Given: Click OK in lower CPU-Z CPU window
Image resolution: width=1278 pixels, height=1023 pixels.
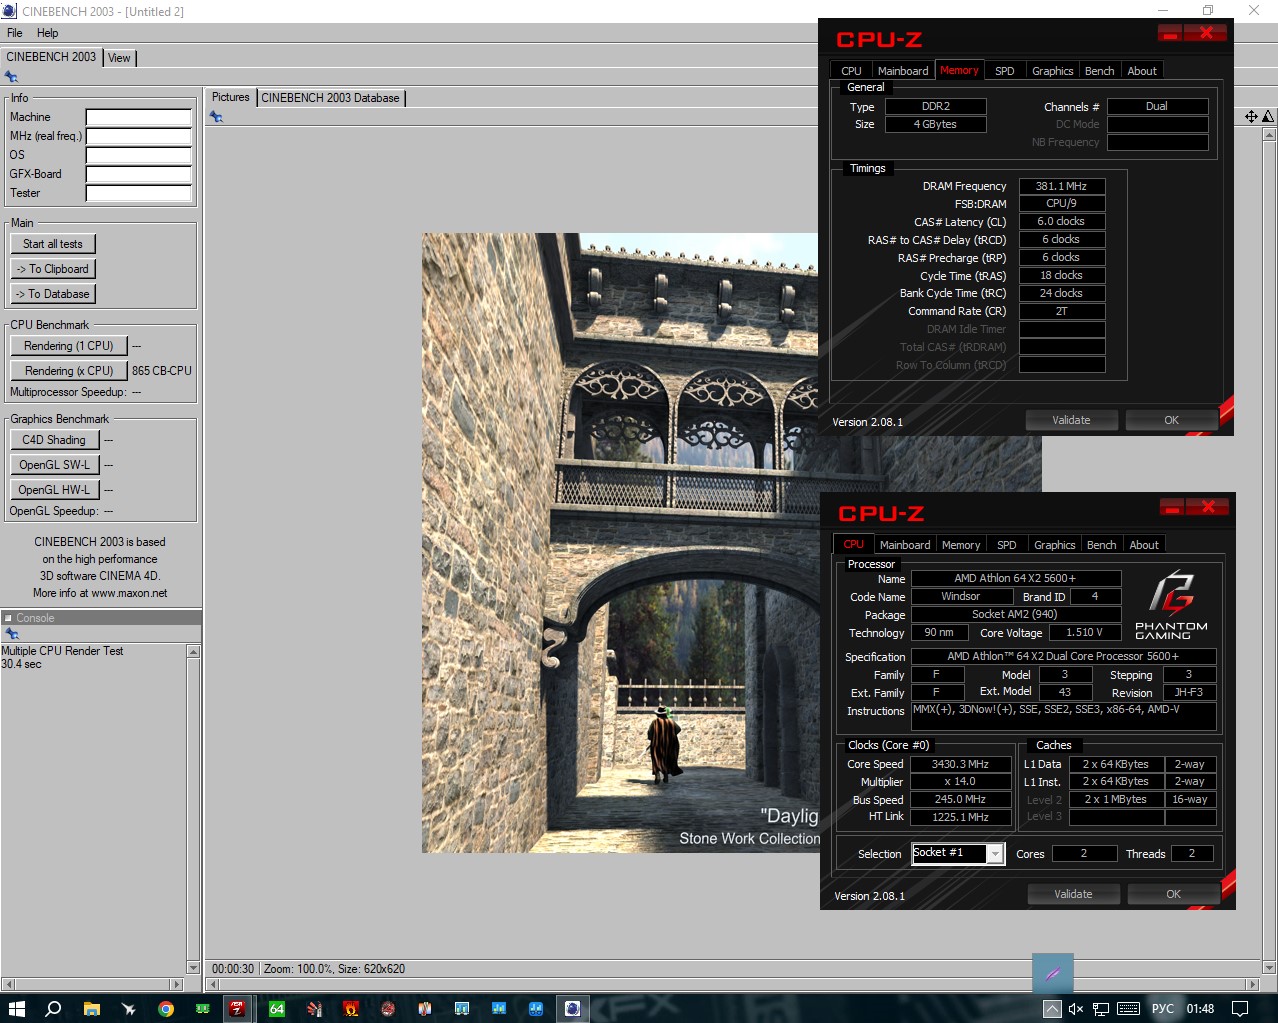Looking at the screenshot, I should point(1173,894).
